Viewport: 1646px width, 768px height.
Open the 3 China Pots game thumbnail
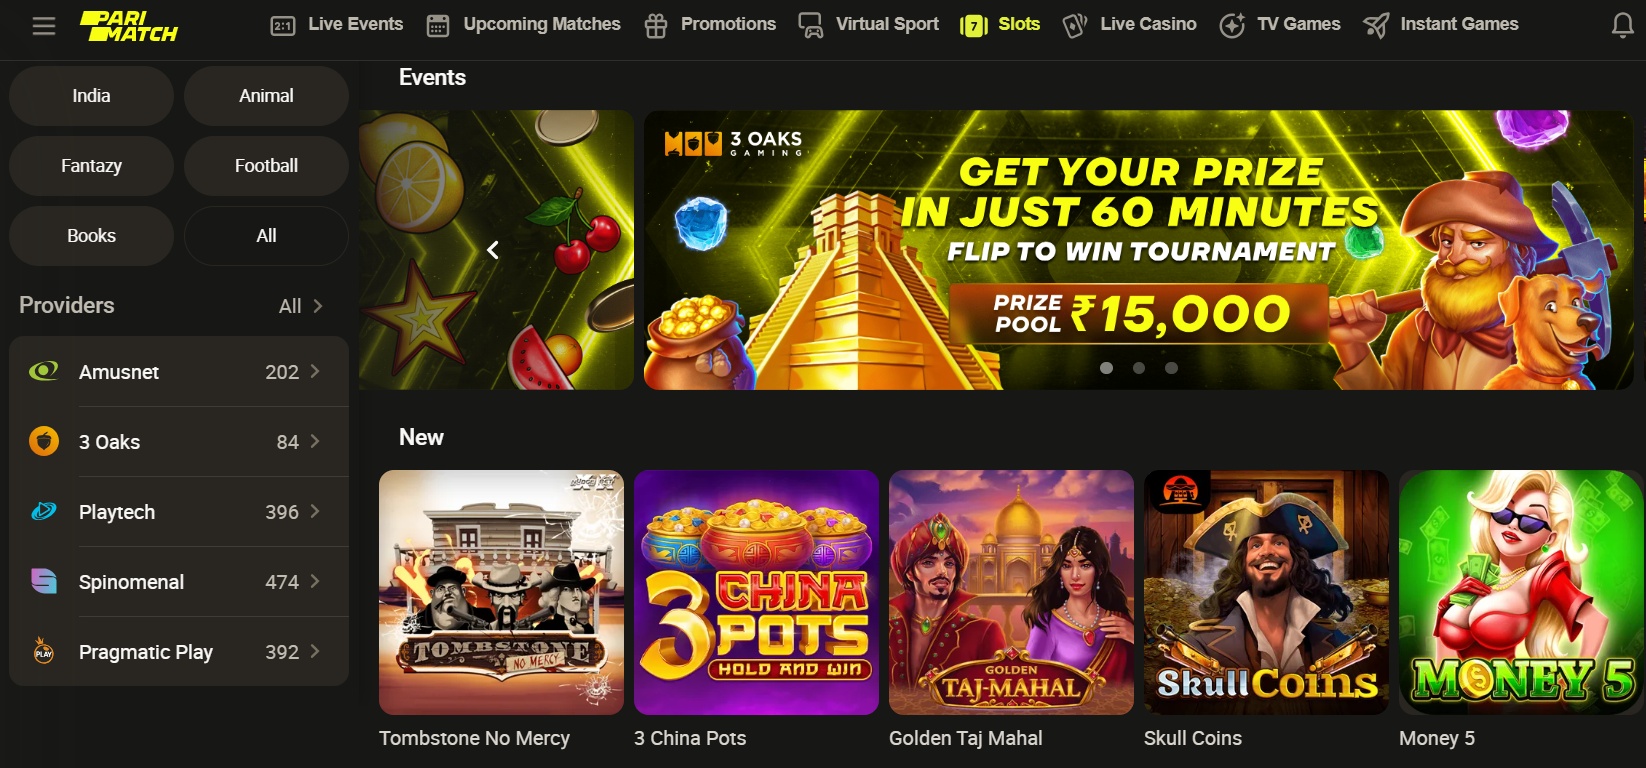(756, 592)
